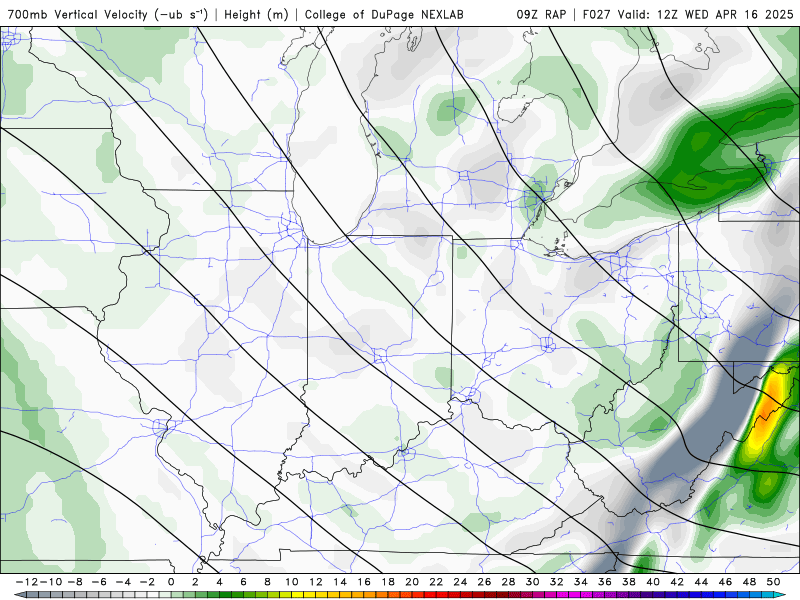Select the -6 legend value
800x600 pixels.
click(x=99, y=582)
